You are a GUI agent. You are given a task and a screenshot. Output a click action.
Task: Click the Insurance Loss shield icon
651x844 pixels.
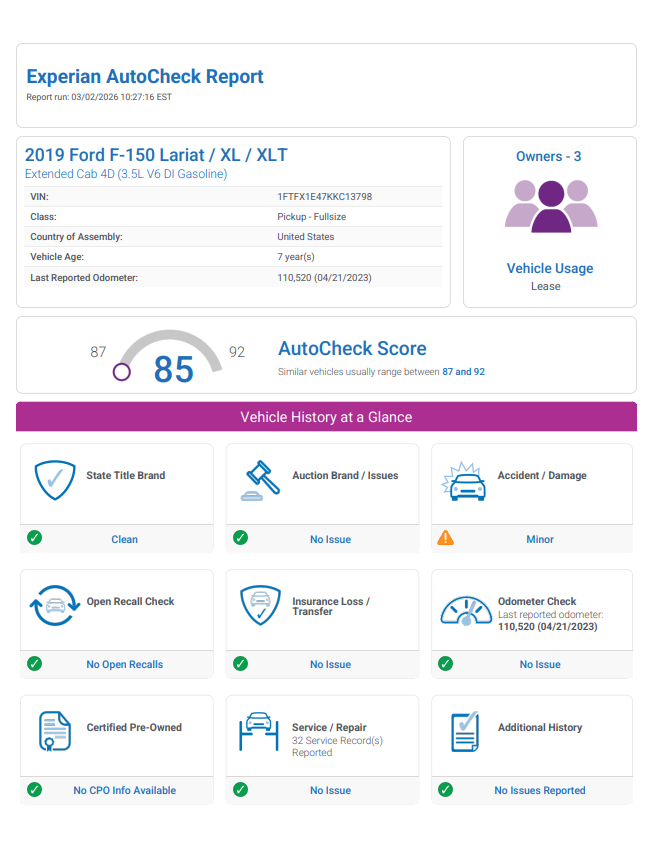pos(260,607)
